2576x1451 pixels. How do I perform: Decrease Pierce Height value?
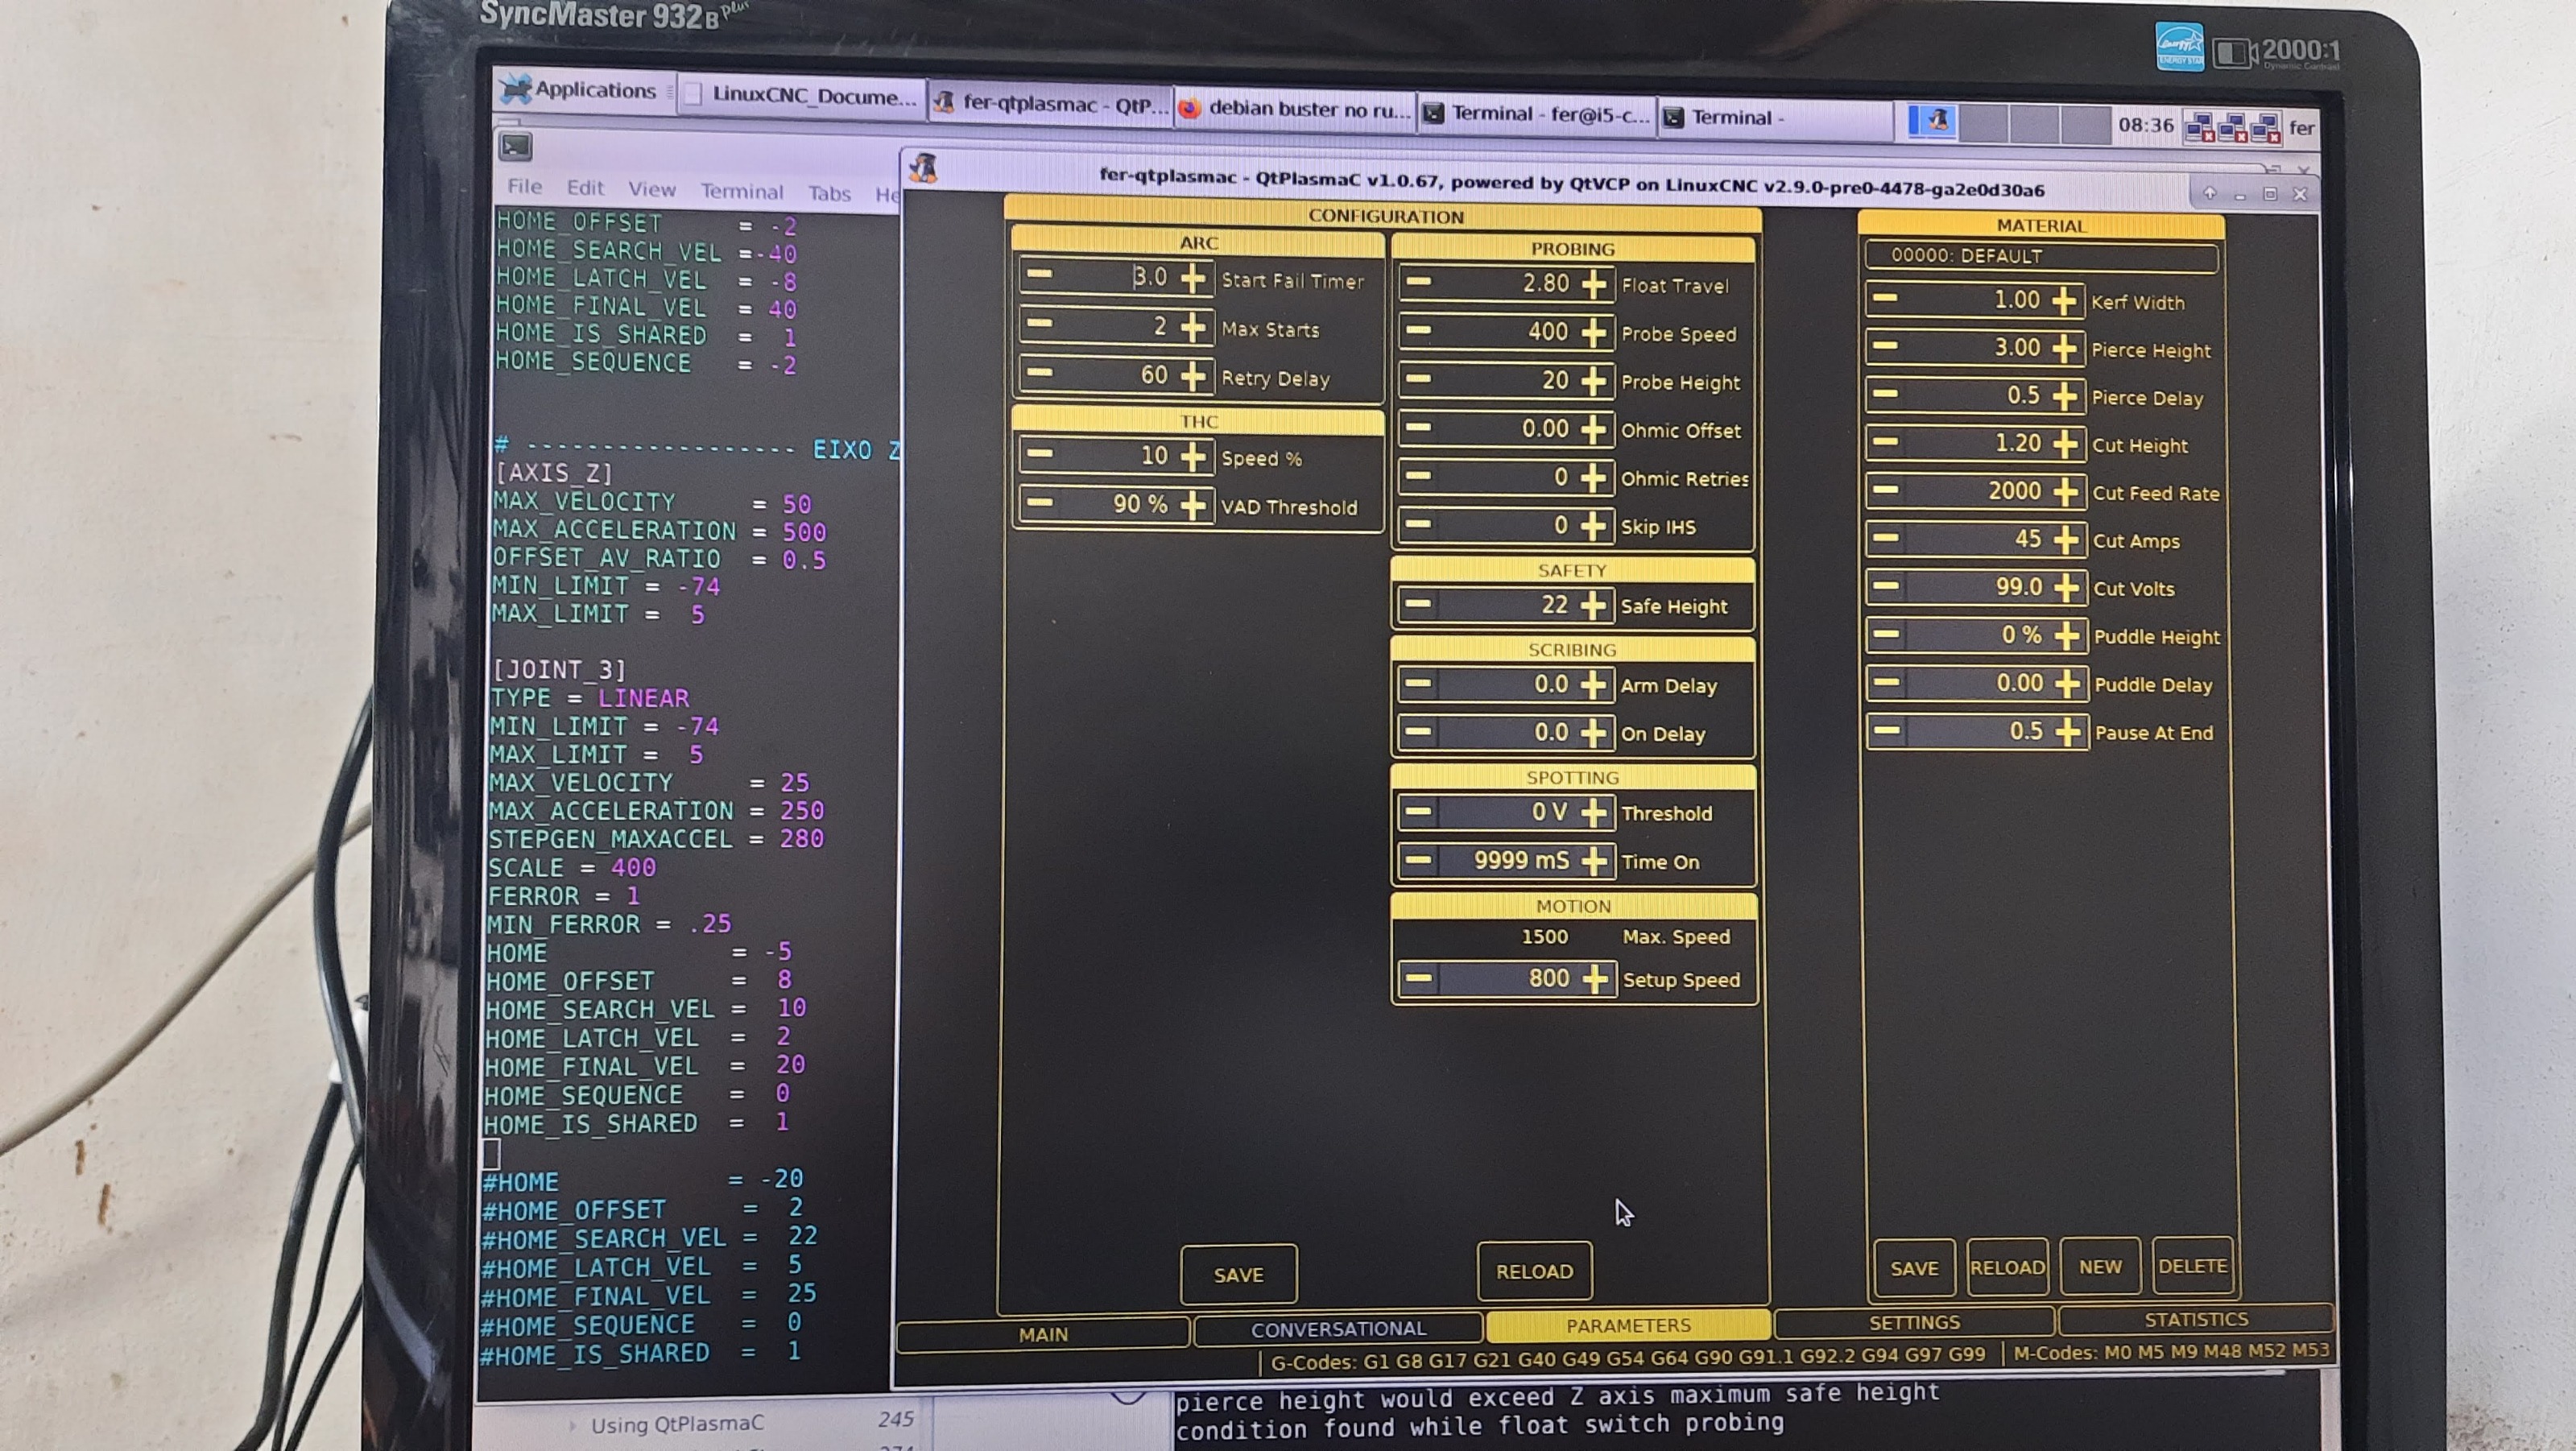point(1886,346)
